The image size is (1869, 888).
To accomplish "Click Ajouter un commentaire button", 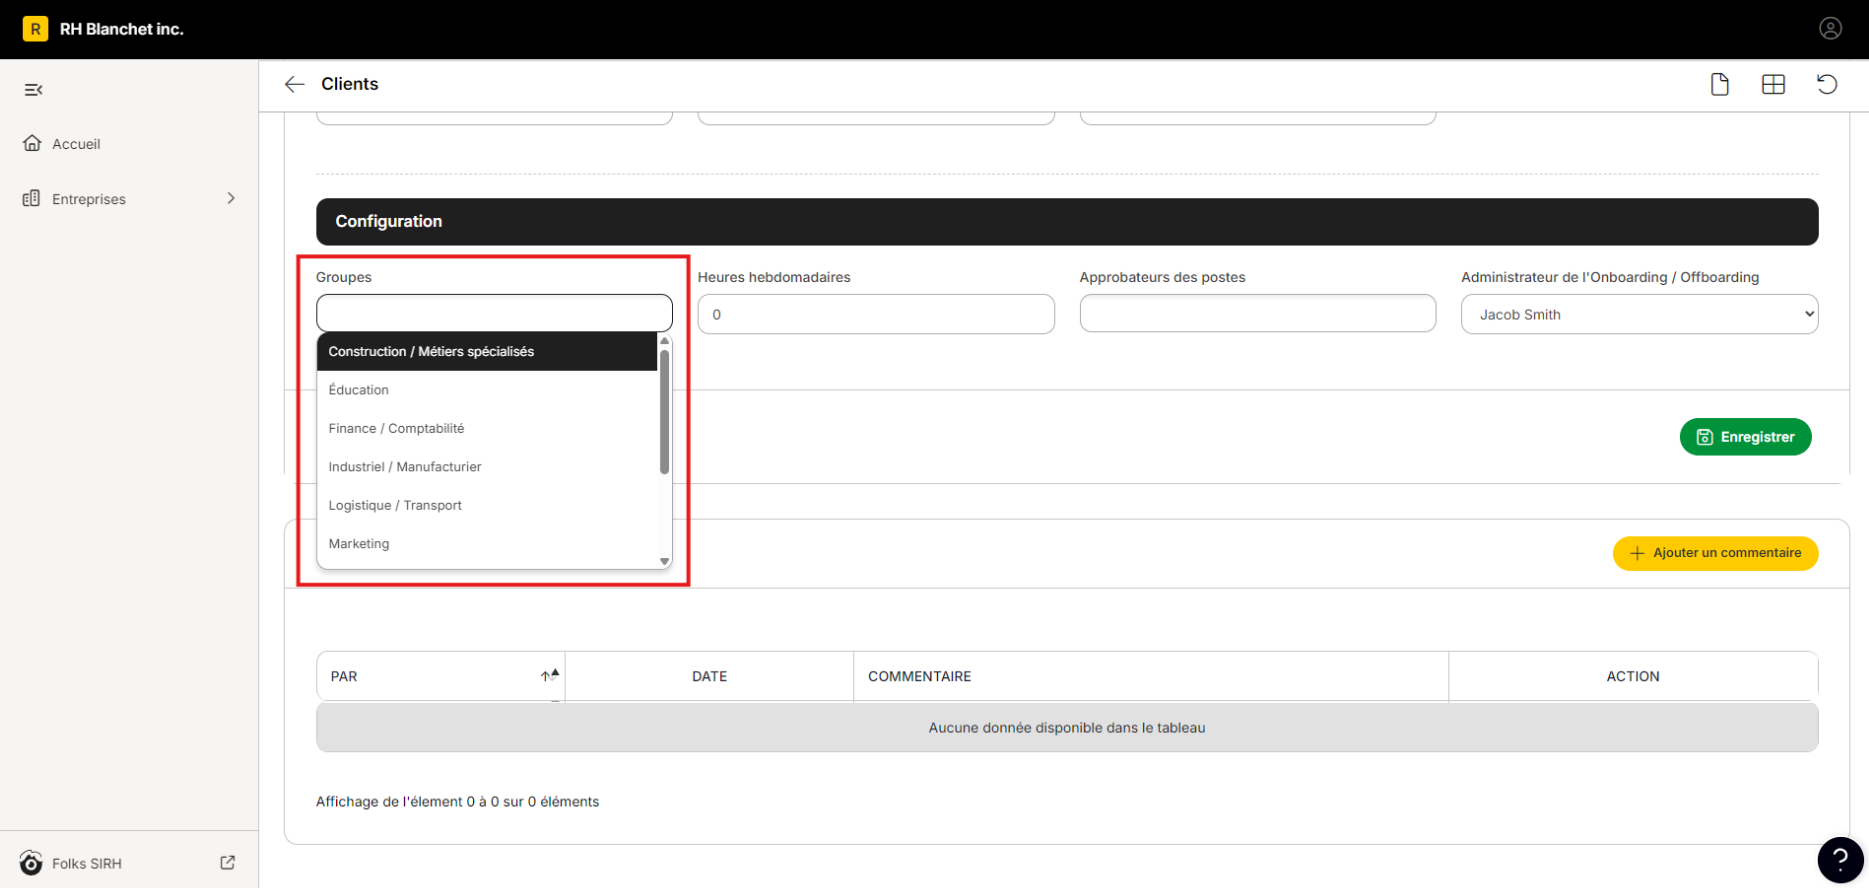I will (1715, 553).
